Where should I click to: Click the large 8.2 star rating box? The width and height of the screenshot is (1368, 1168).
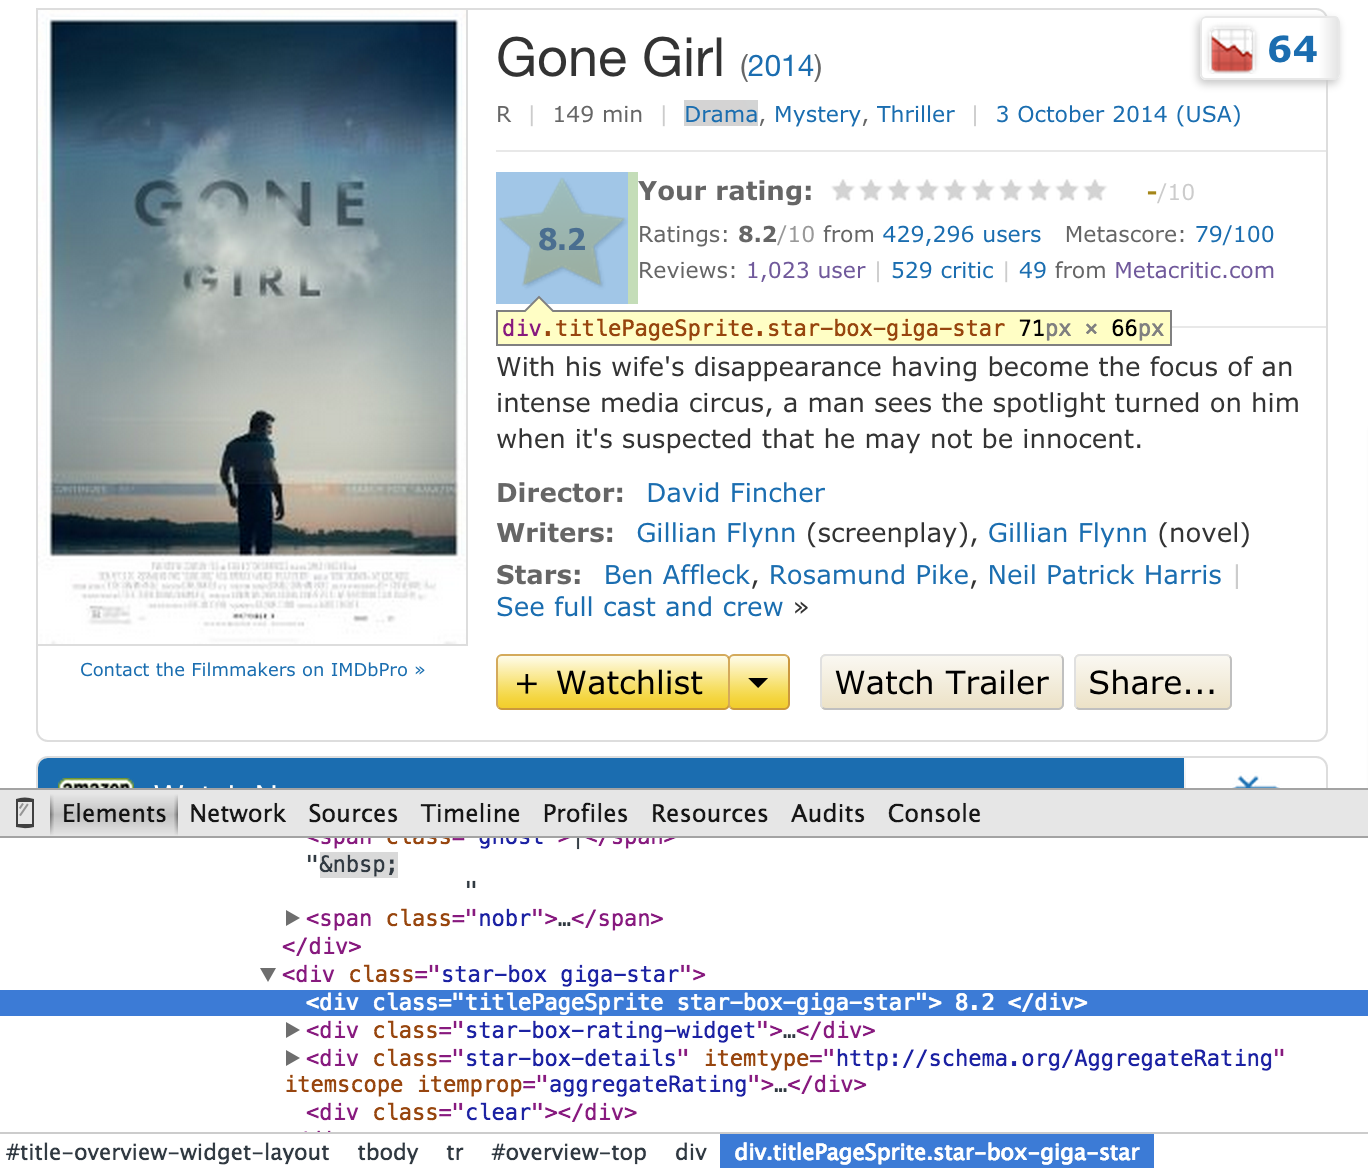562,238
